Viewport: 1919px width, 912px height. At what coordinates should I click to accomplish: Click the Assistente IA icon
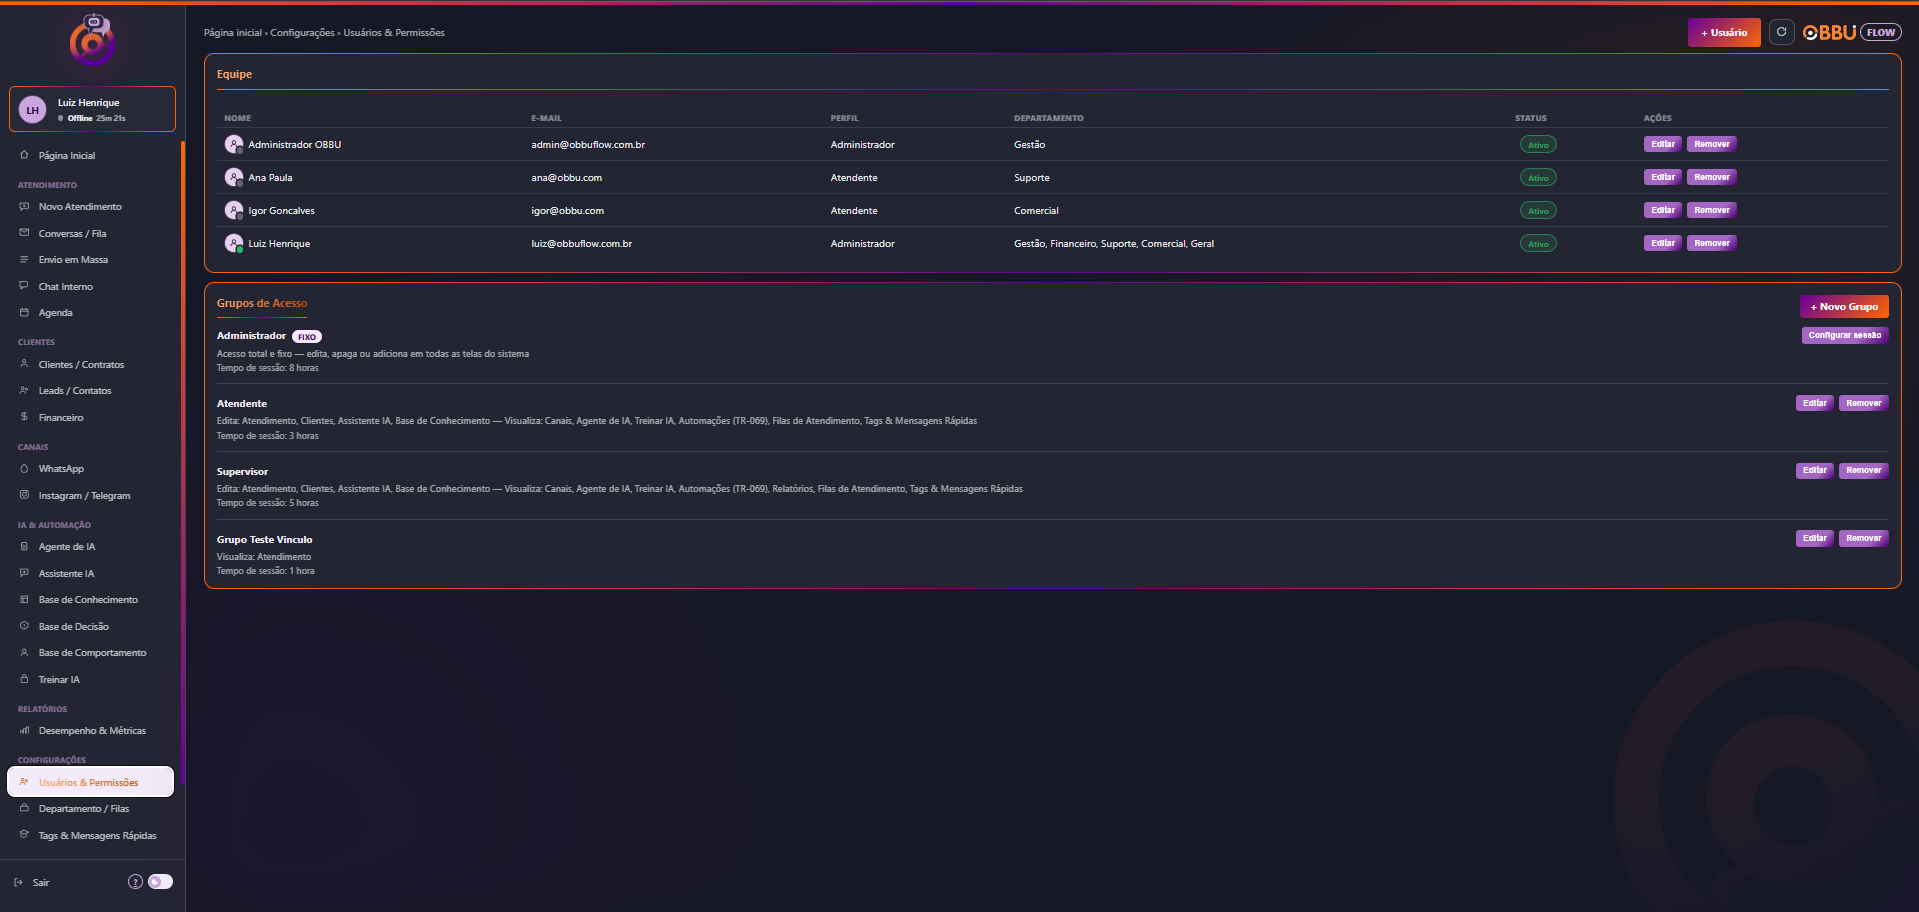click(24, 573)
